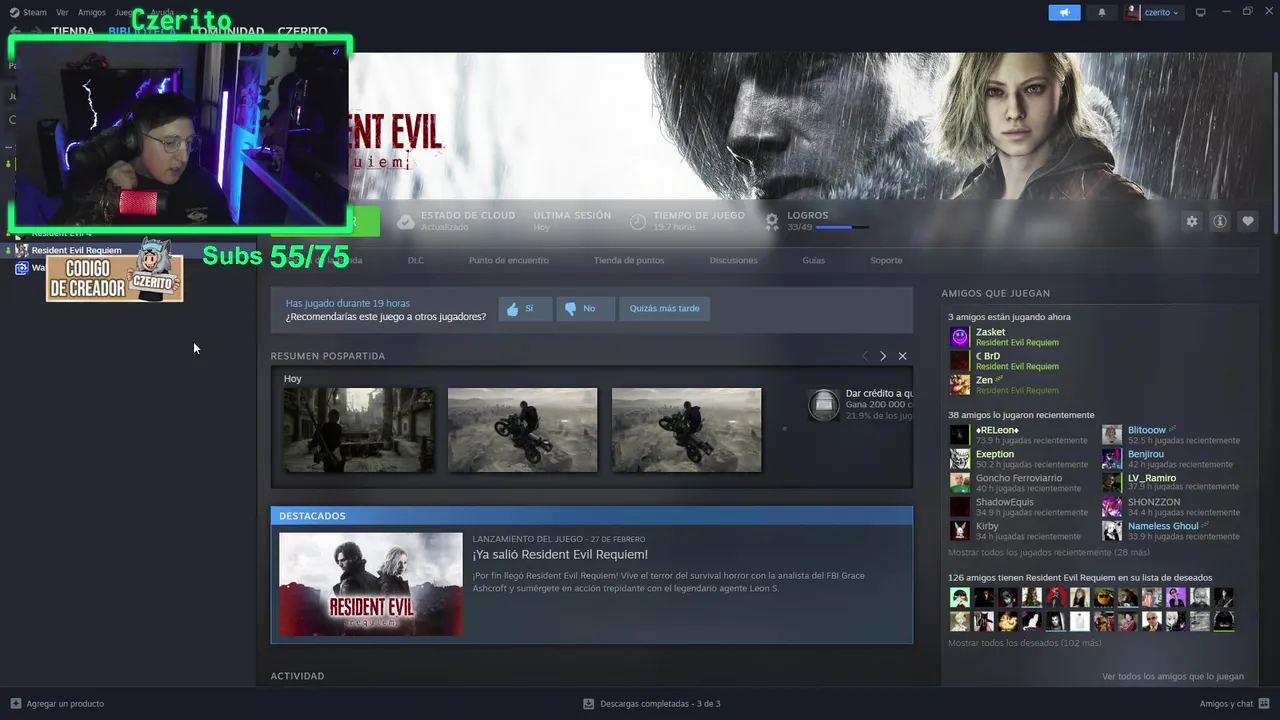Expand the czerito account dropdown
Screen dimensions: 1280x720
coord(1161,12)
